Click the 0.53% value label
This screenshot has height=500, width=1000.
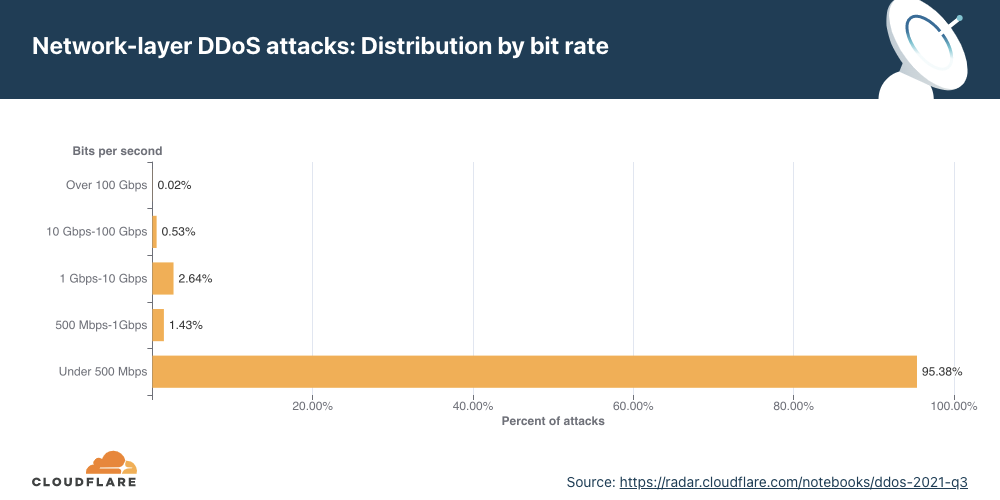pyautogui.click(x=178, y=232)
